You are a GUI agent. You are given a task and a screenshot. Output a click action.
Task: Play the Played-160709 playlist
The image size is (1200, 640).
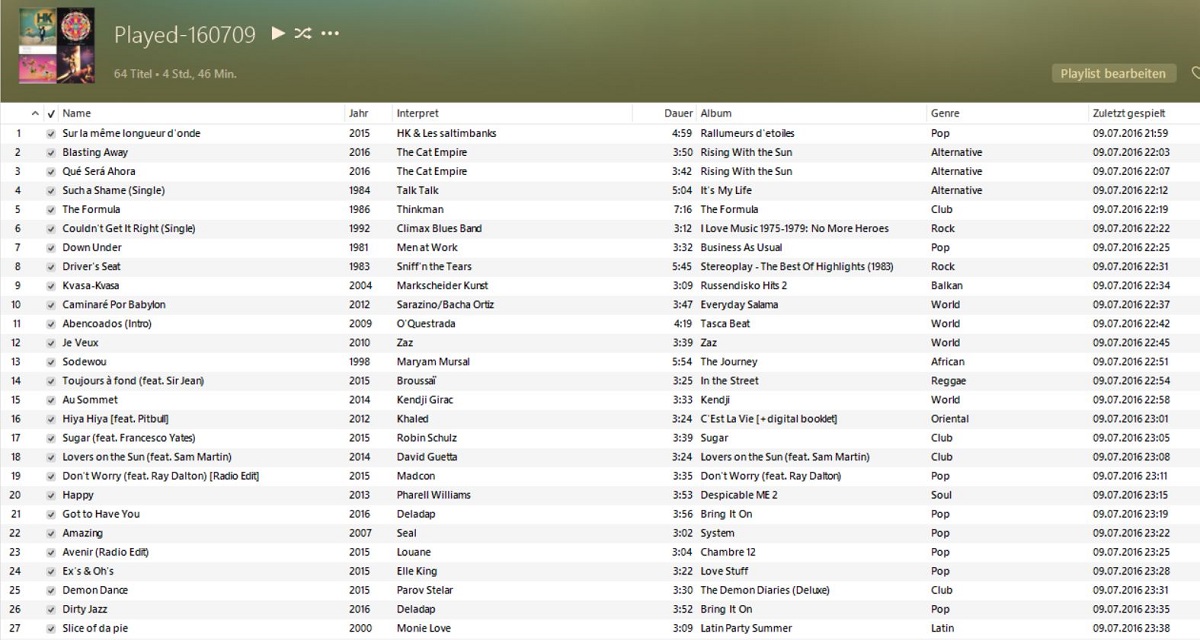tap(277, 33)
